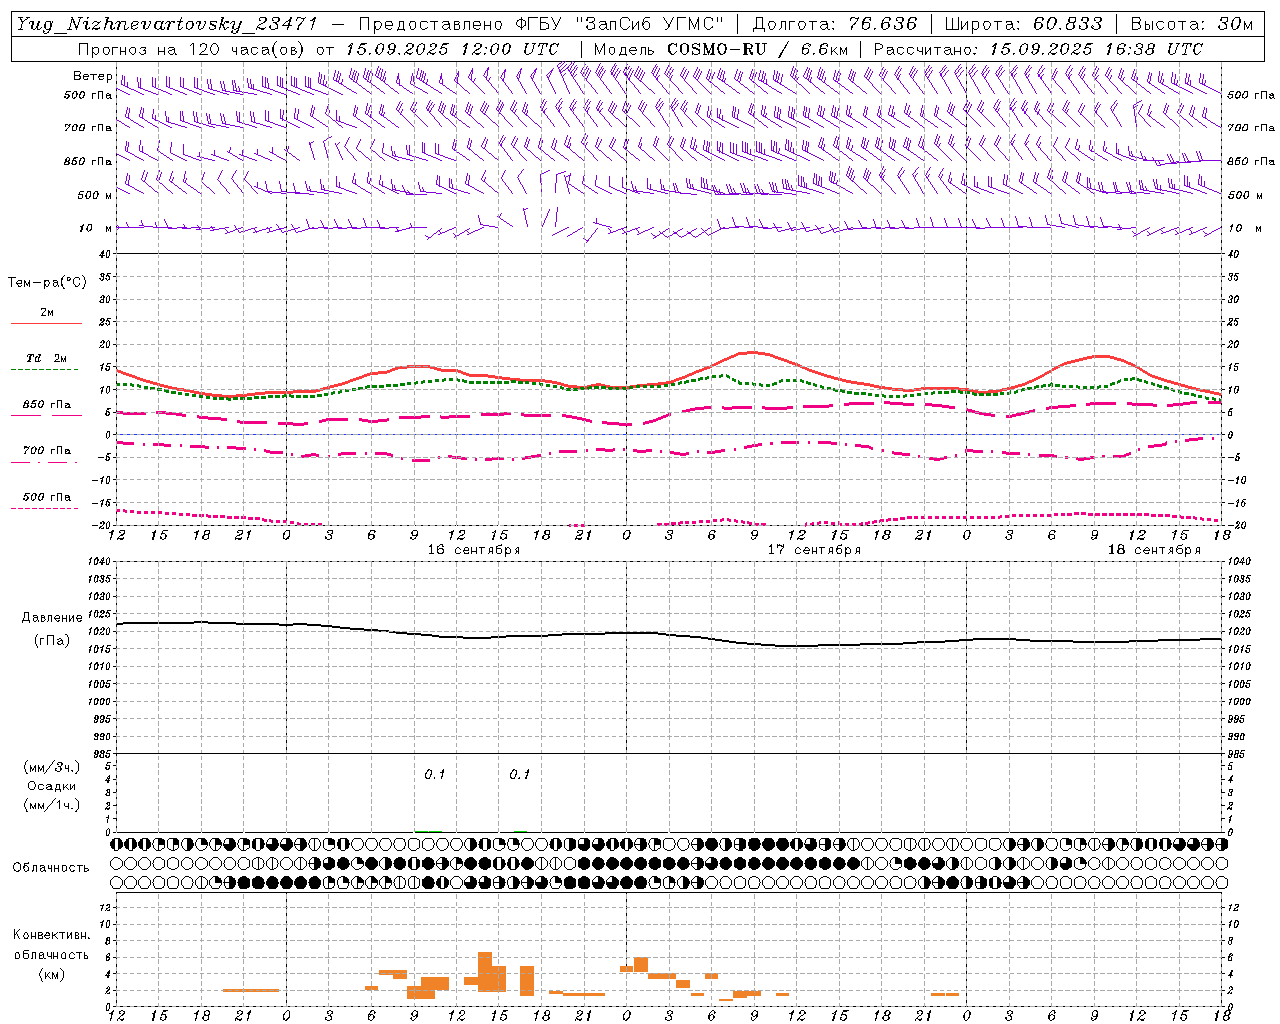Click the tallest orange convective cloud bar
The height and width of the screenshot is (1024, 1280).
(485, 971)
